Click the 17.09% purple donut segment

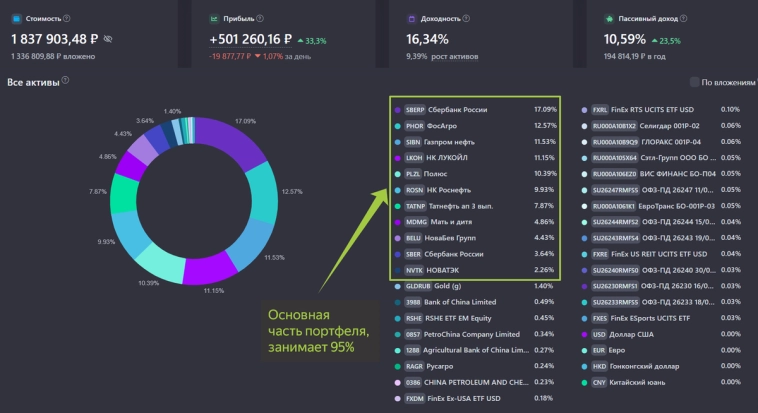[x=231, y=137]
